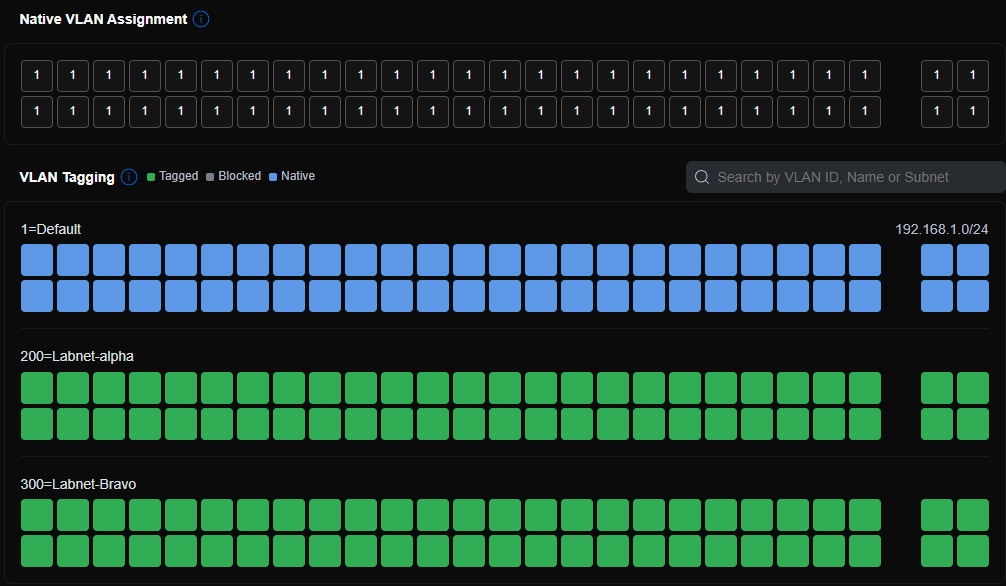This screenshot has width=1006, height=586.
Task: Click info icon beside Native VLAN Assignment
Action: [x=201, y=19]
